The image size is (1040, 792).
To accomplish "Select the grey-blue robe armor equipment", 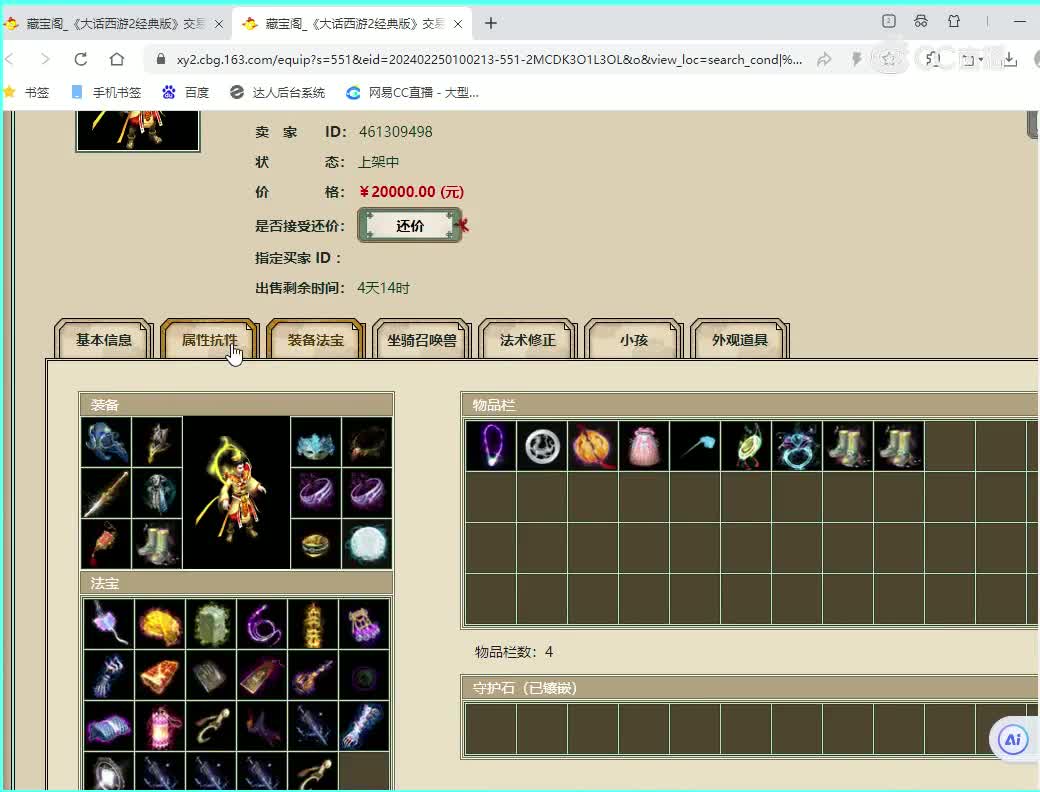I will 157,493.
